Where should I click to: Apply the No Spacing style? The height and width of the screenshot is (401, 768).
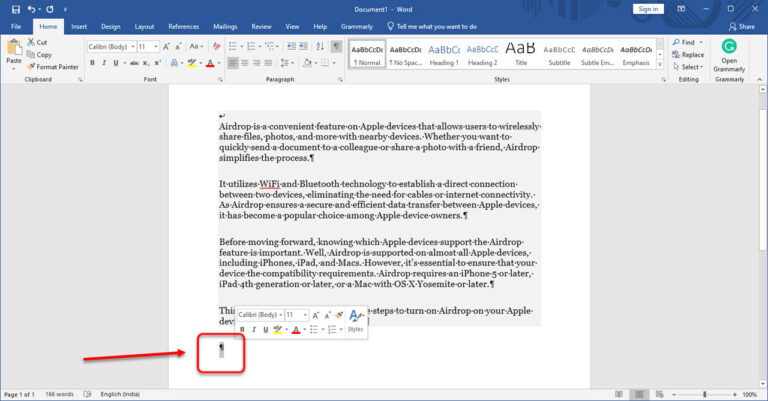click(x=406, y=54)
